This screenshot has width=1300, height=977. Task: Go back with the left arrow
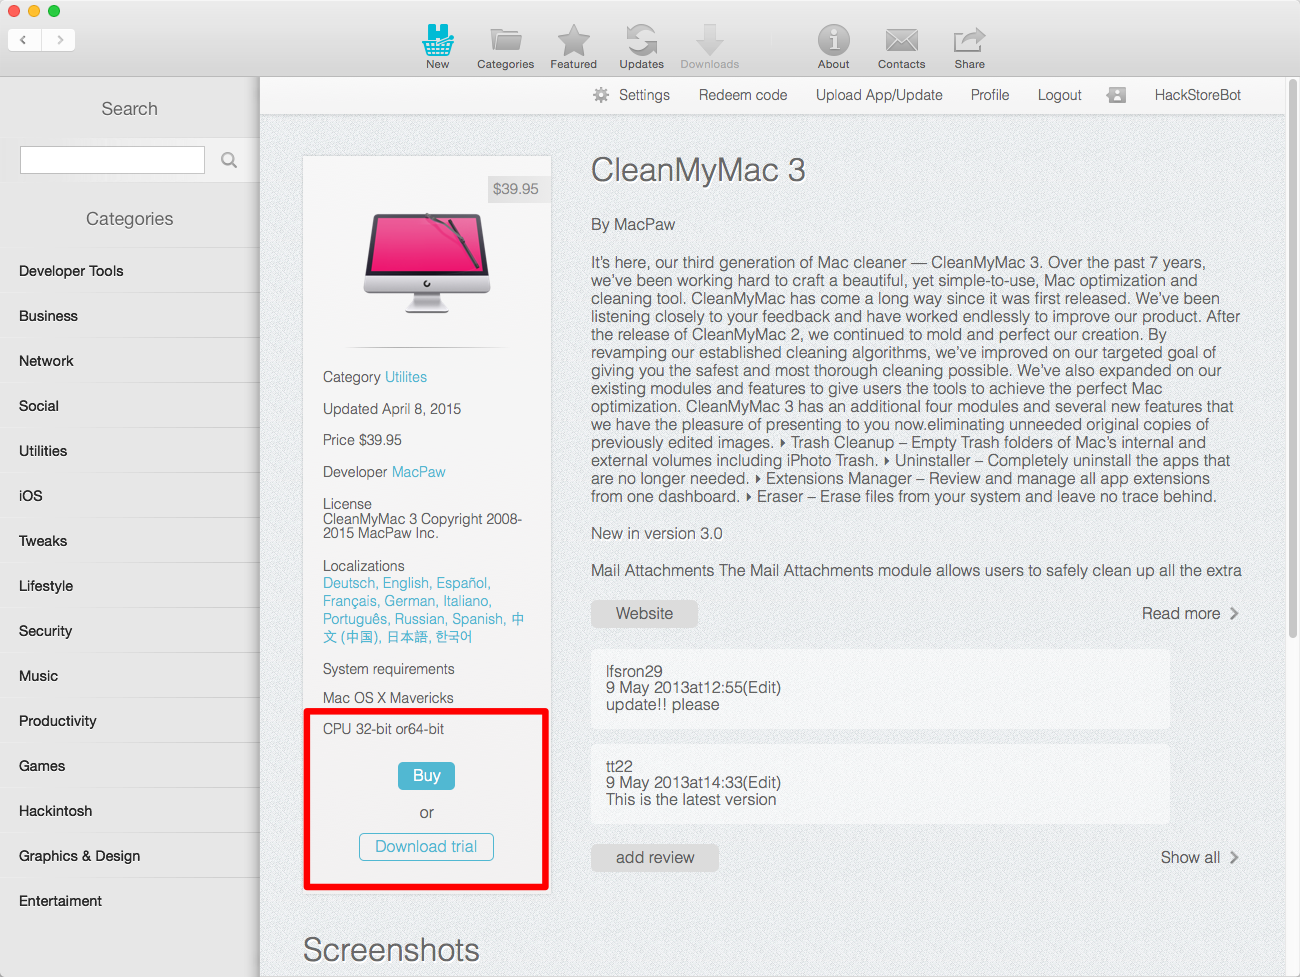pos(24,40)
